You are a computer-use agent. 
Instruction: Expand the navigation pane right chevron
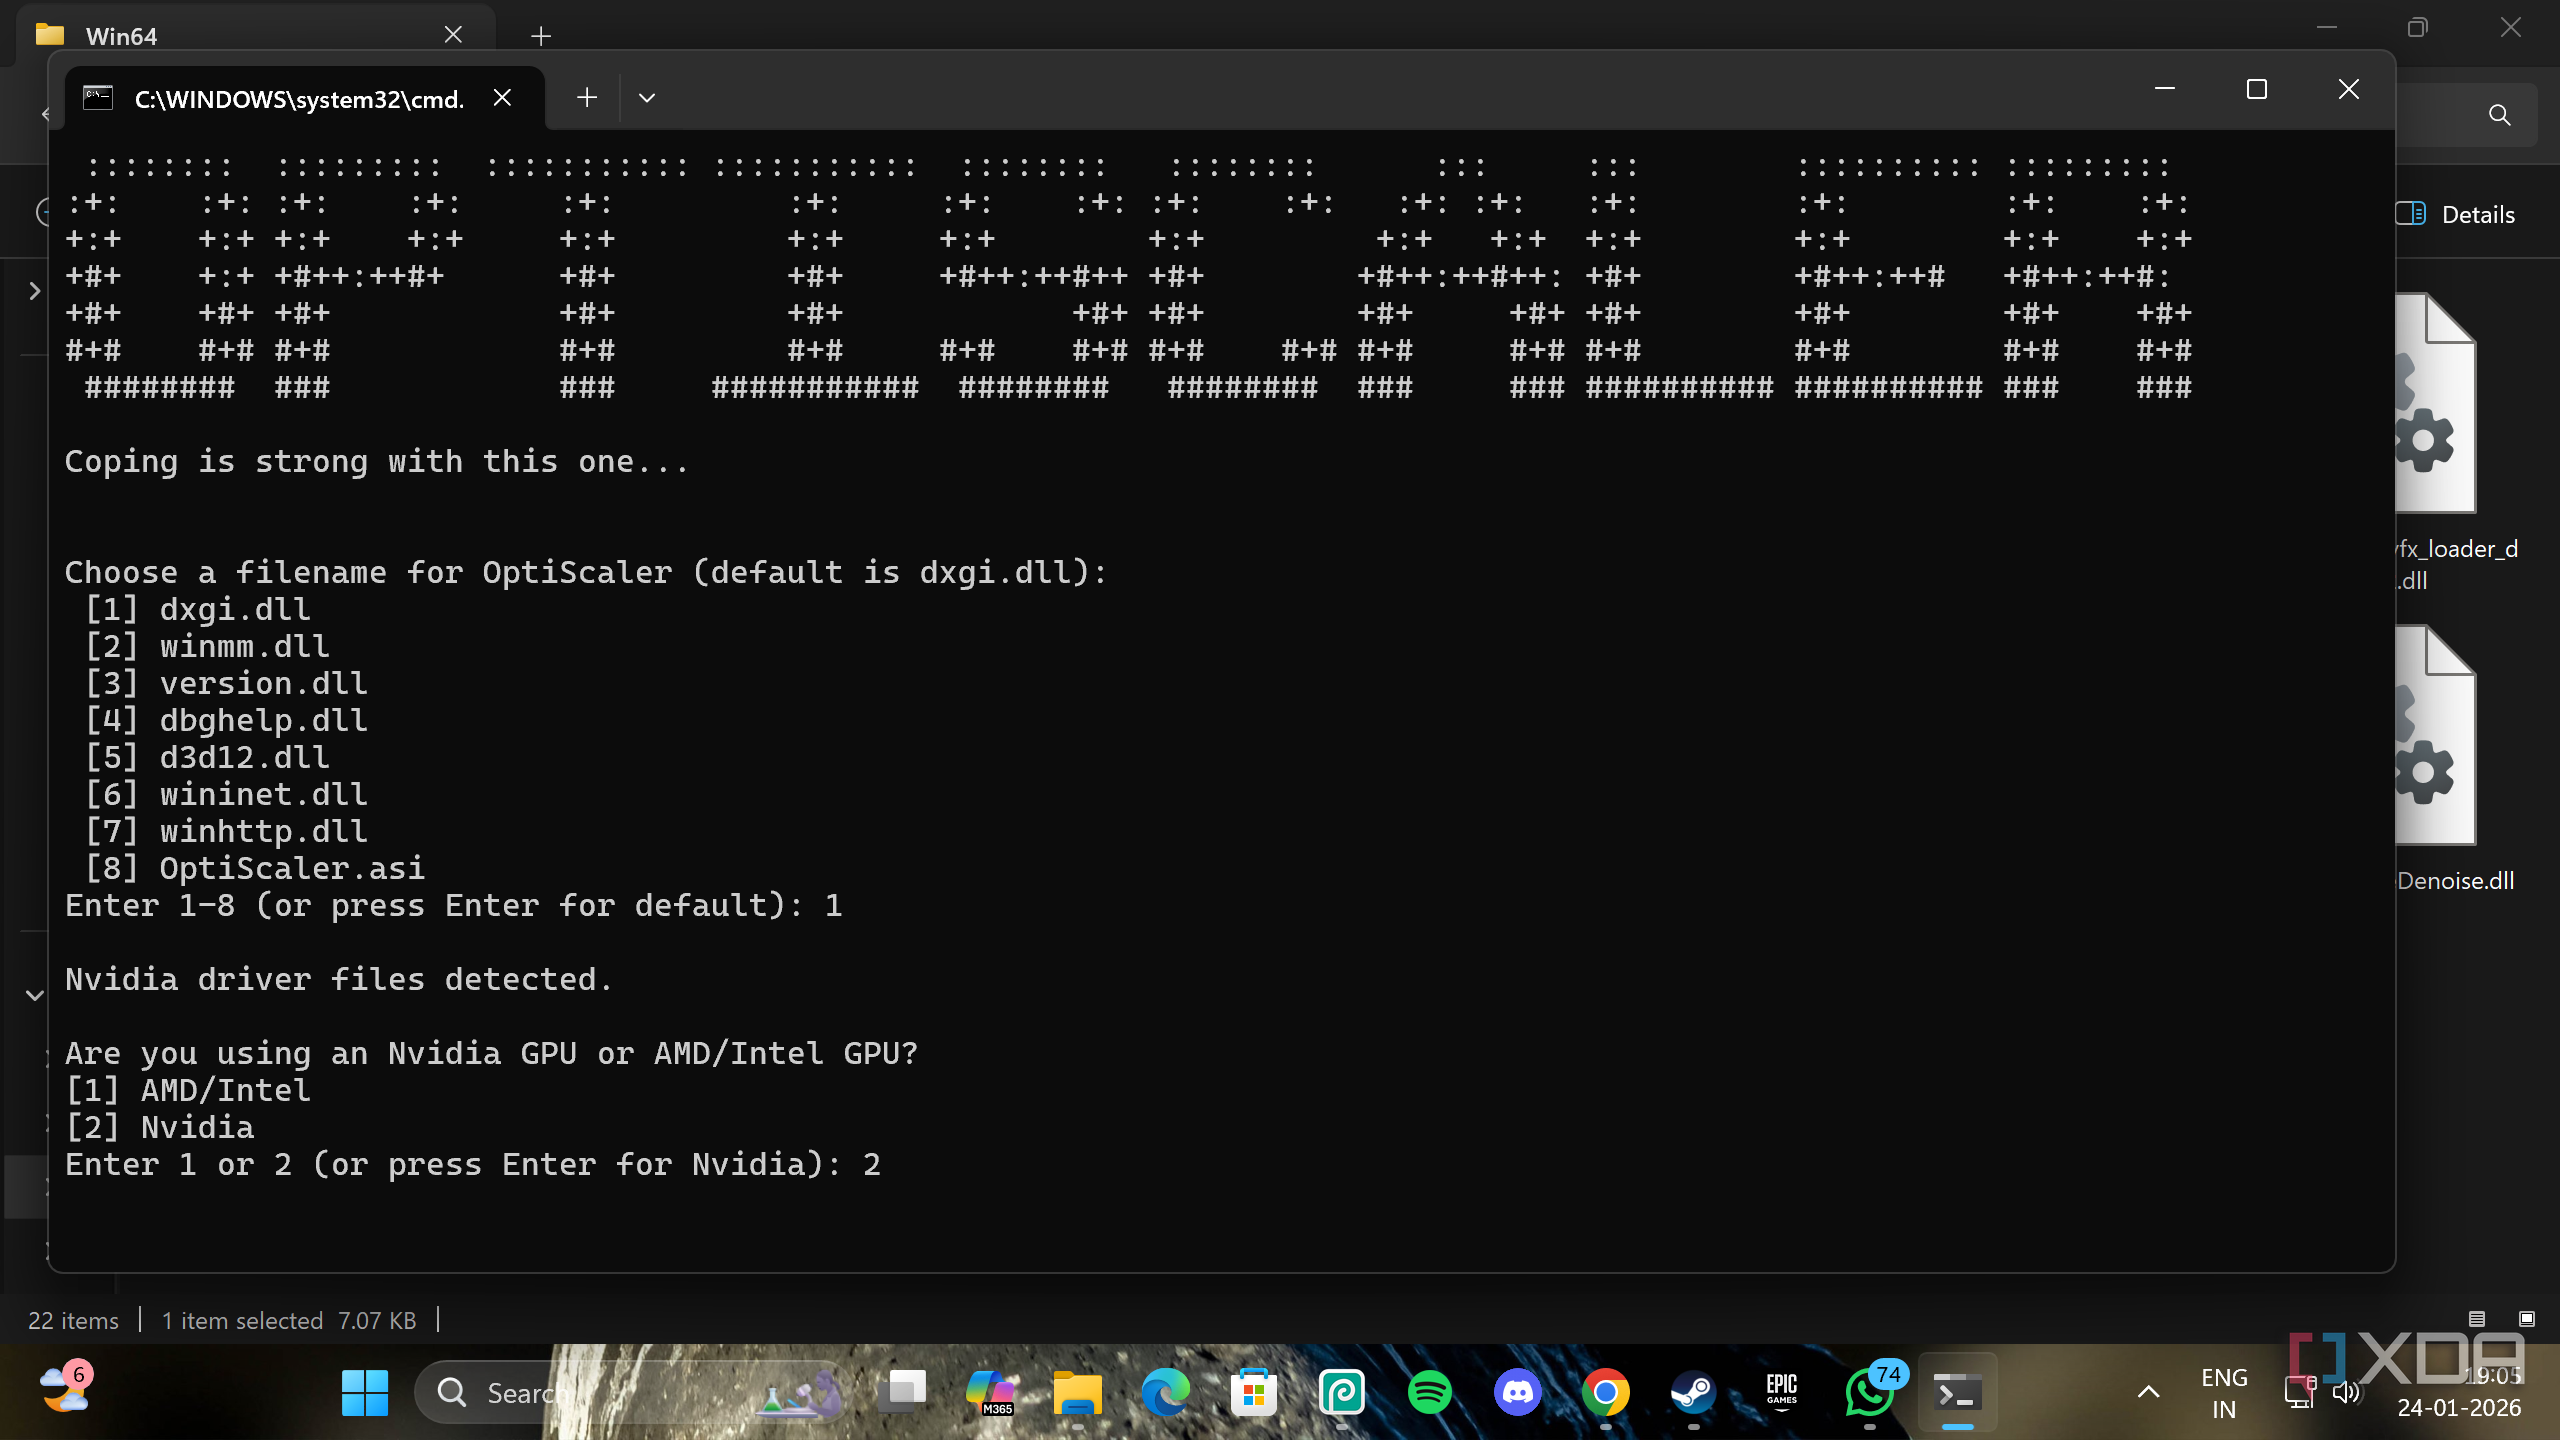click(35, 291)
